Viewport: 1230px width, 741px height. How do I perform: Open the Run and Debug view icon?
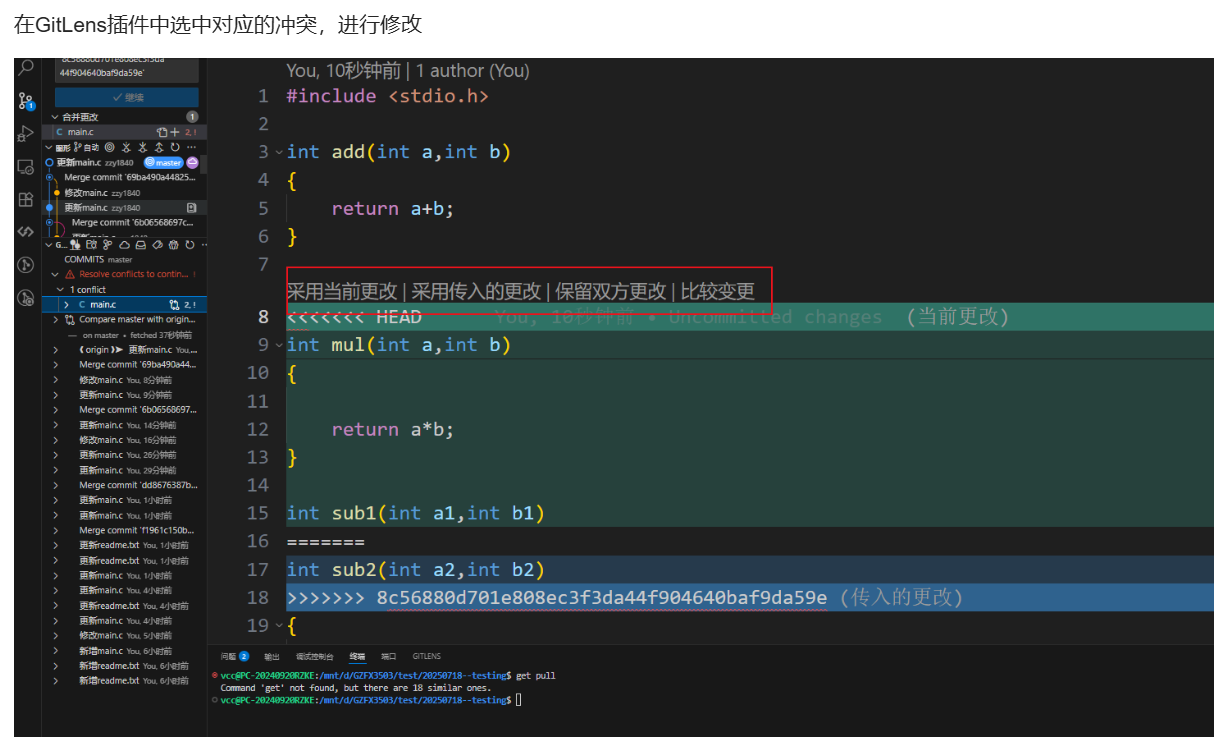pyautogui.click(x=26, y=134)
